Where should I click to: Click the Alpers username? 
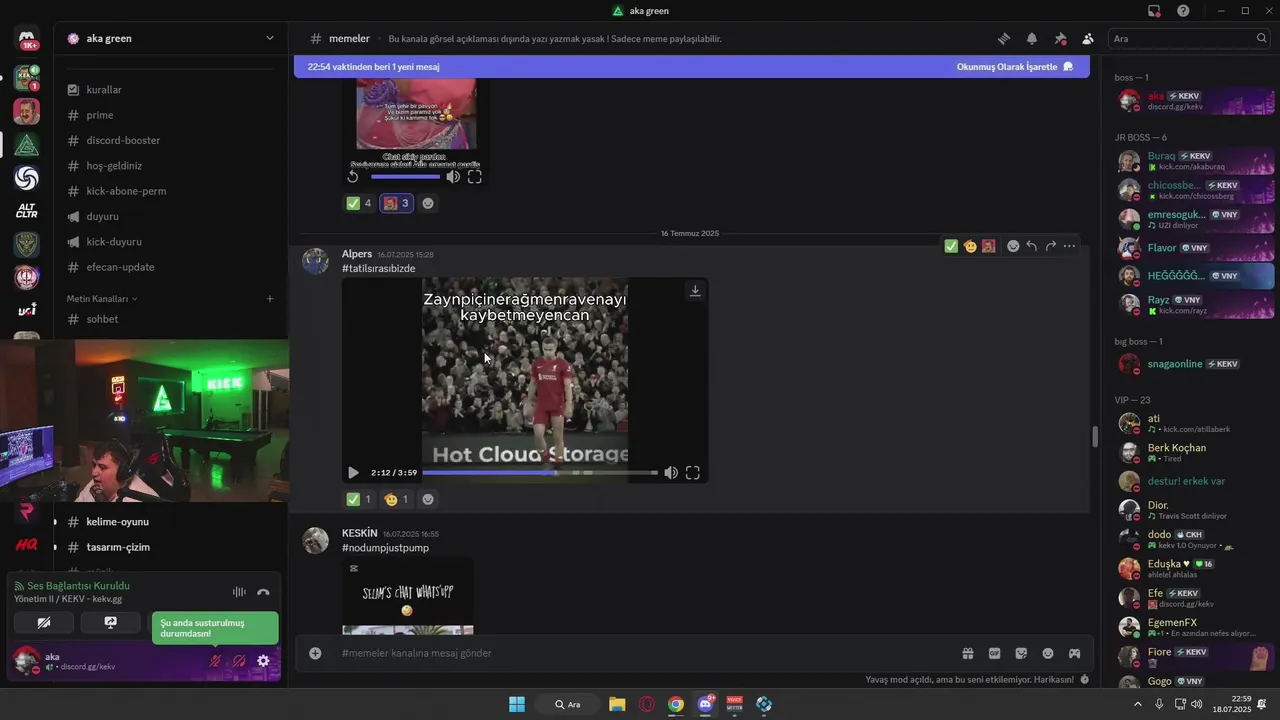357,254
